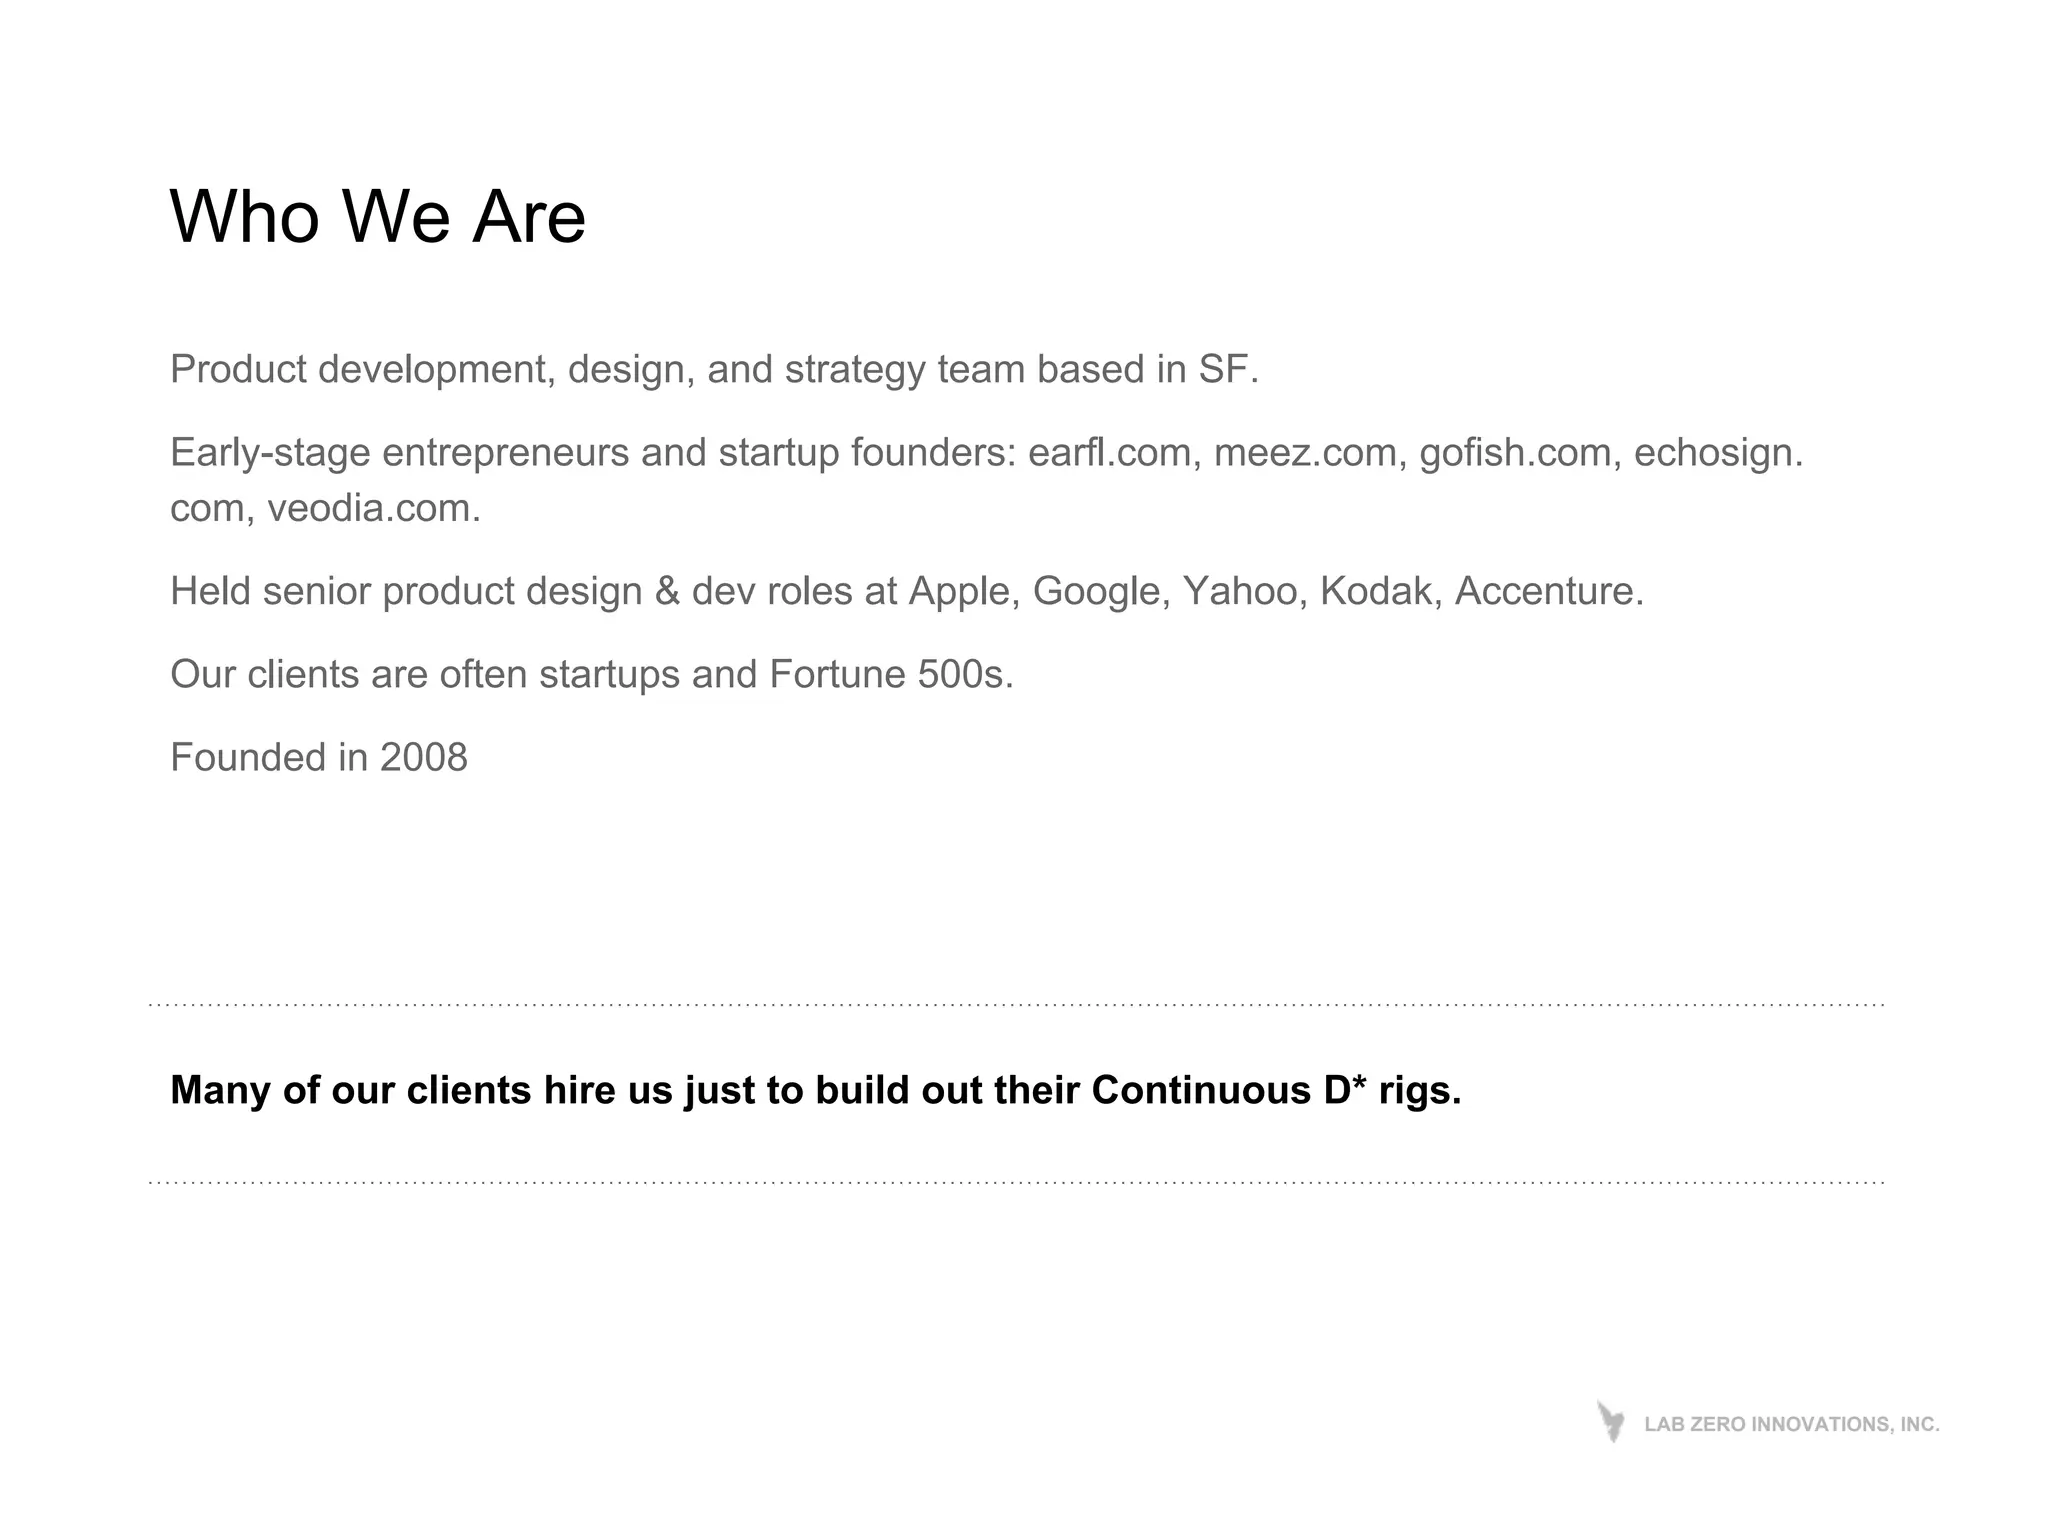This screenshot has height=1536, width=2048.
Task: Click the "LAB ZERO INNOVATIONS, INC." footer text
Action: tap(1791, 1425)
